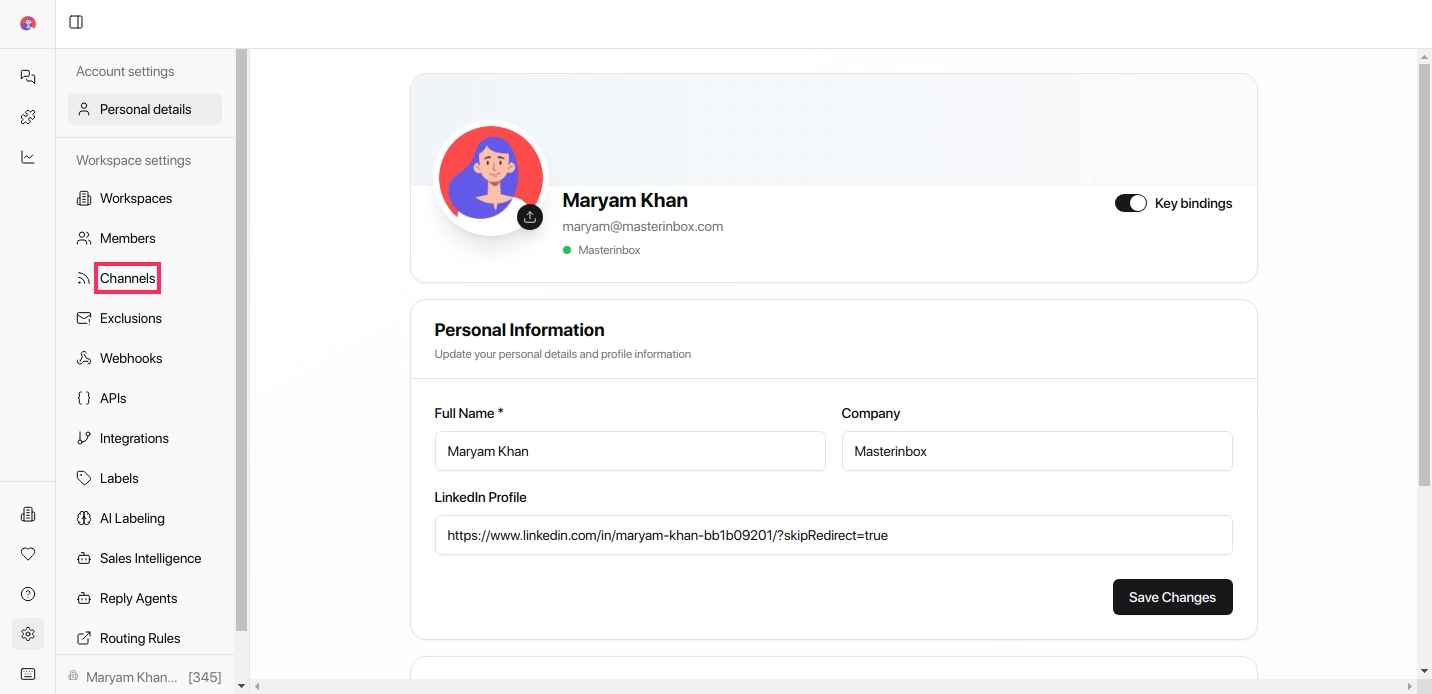Open the keyboard shortcuts icon
This screenshot has width=1432, height=694.
pyautogui.click(x=28, y=674)
